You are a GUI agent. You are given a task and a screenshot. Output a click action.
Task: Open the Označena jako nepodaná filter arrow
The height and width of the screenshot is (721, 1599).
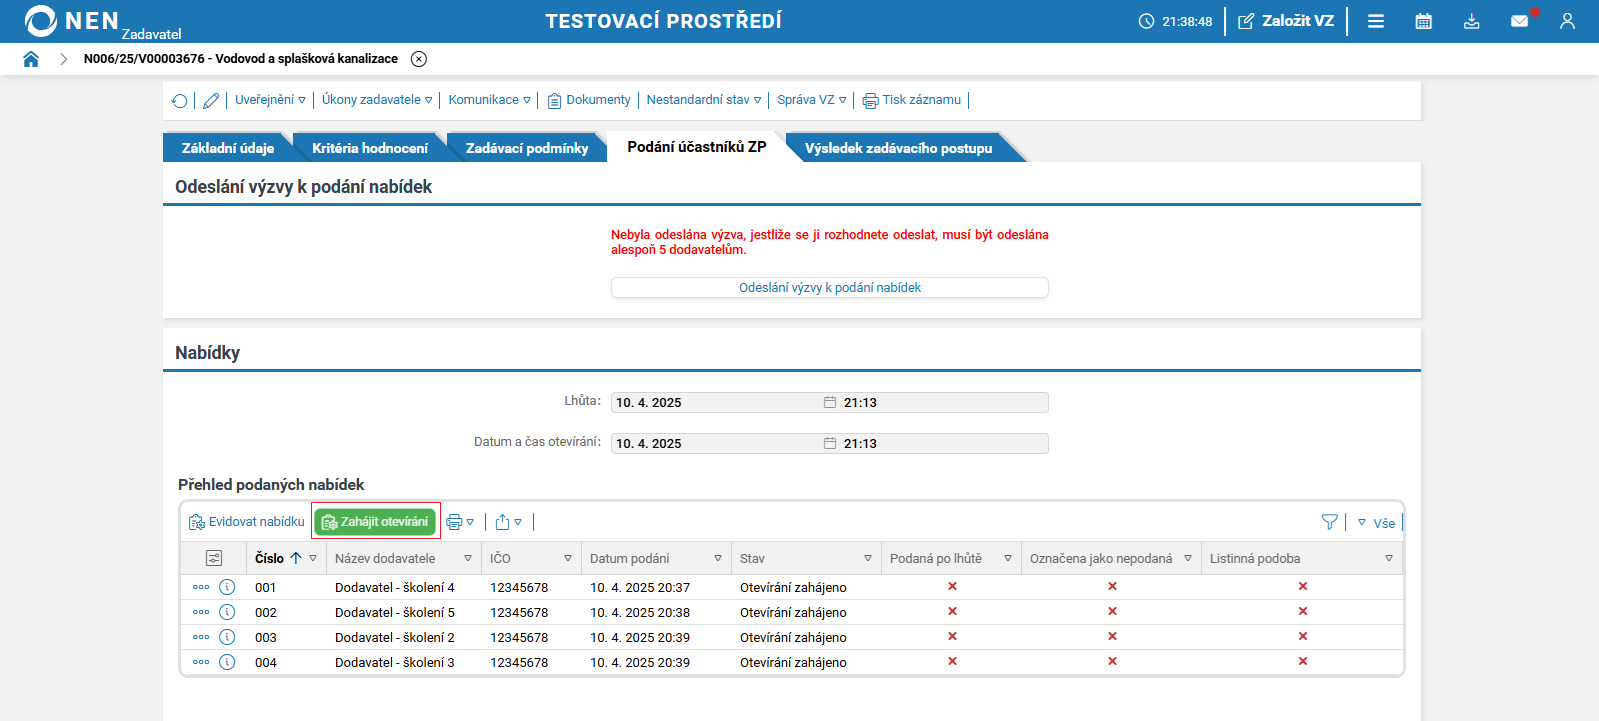1188,558
